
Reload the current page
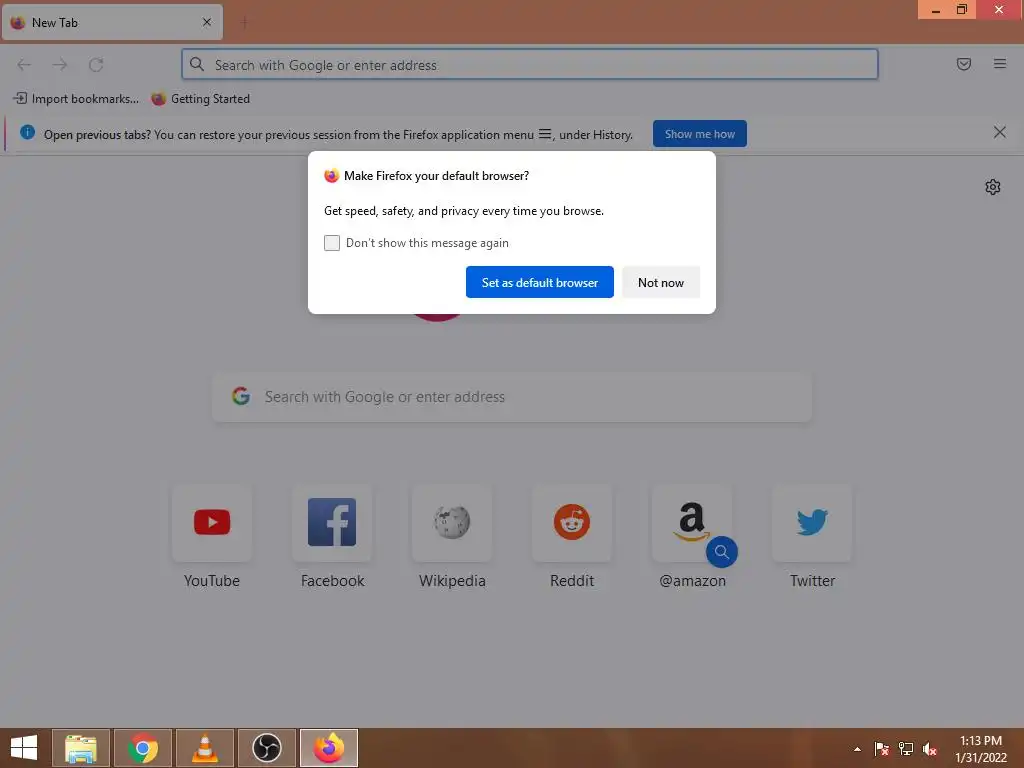[x=96, y=65]
